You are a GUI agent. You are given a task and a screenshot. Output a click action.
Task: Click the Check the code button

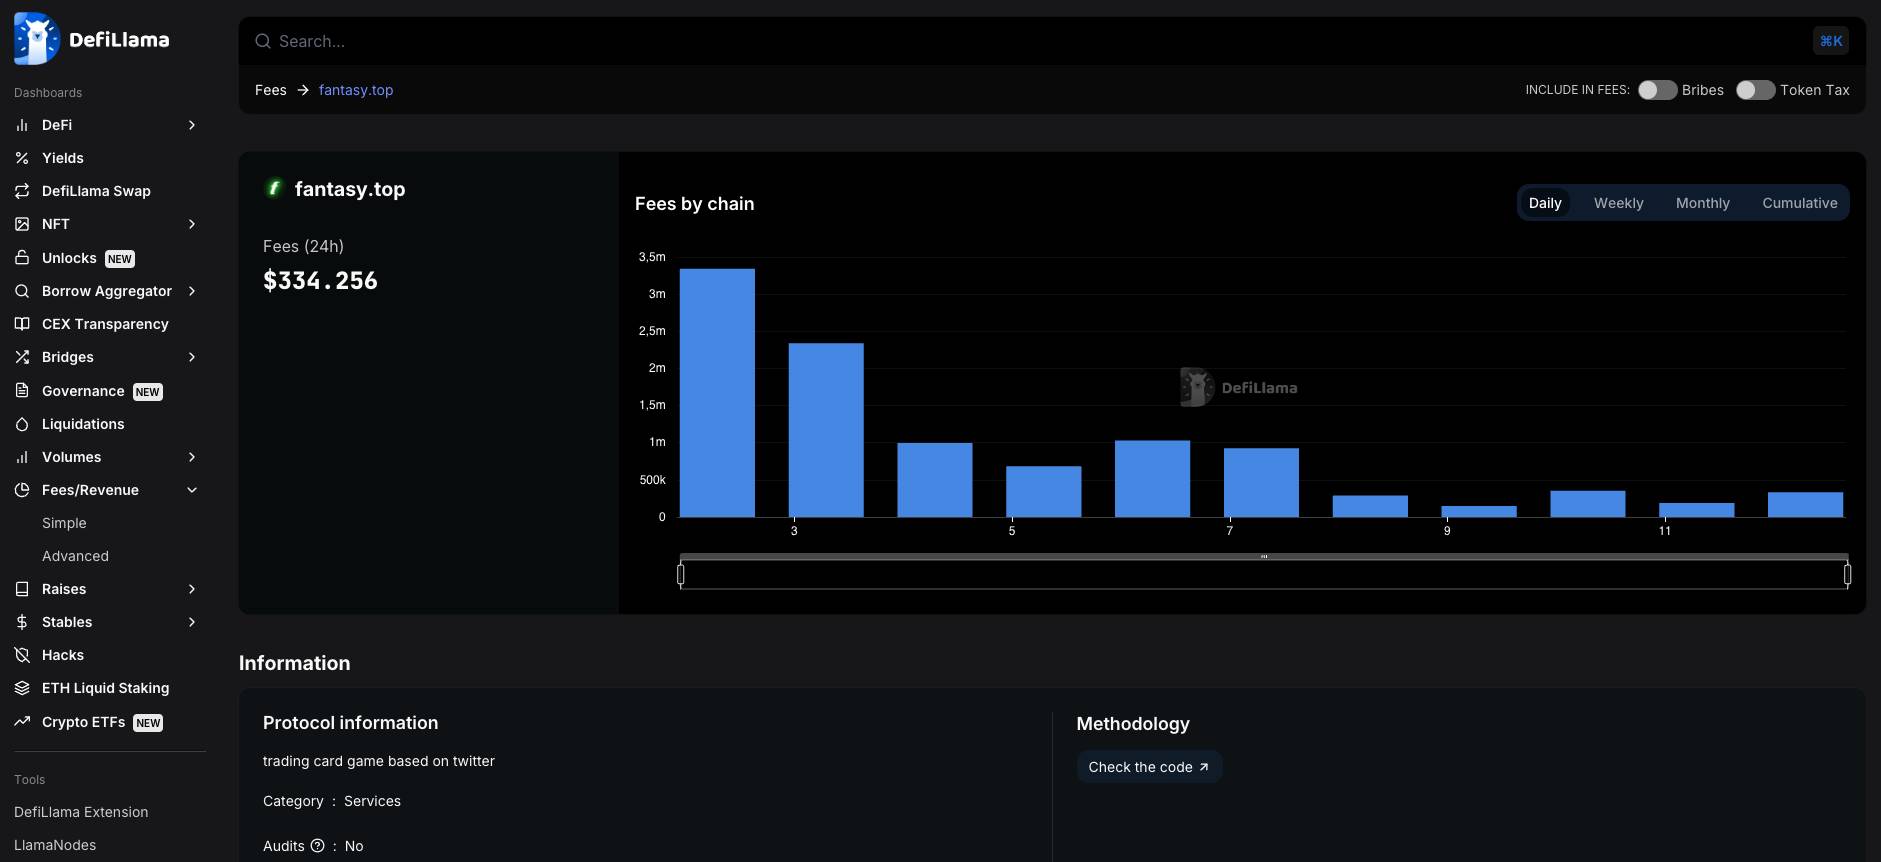pos(1149,767)
